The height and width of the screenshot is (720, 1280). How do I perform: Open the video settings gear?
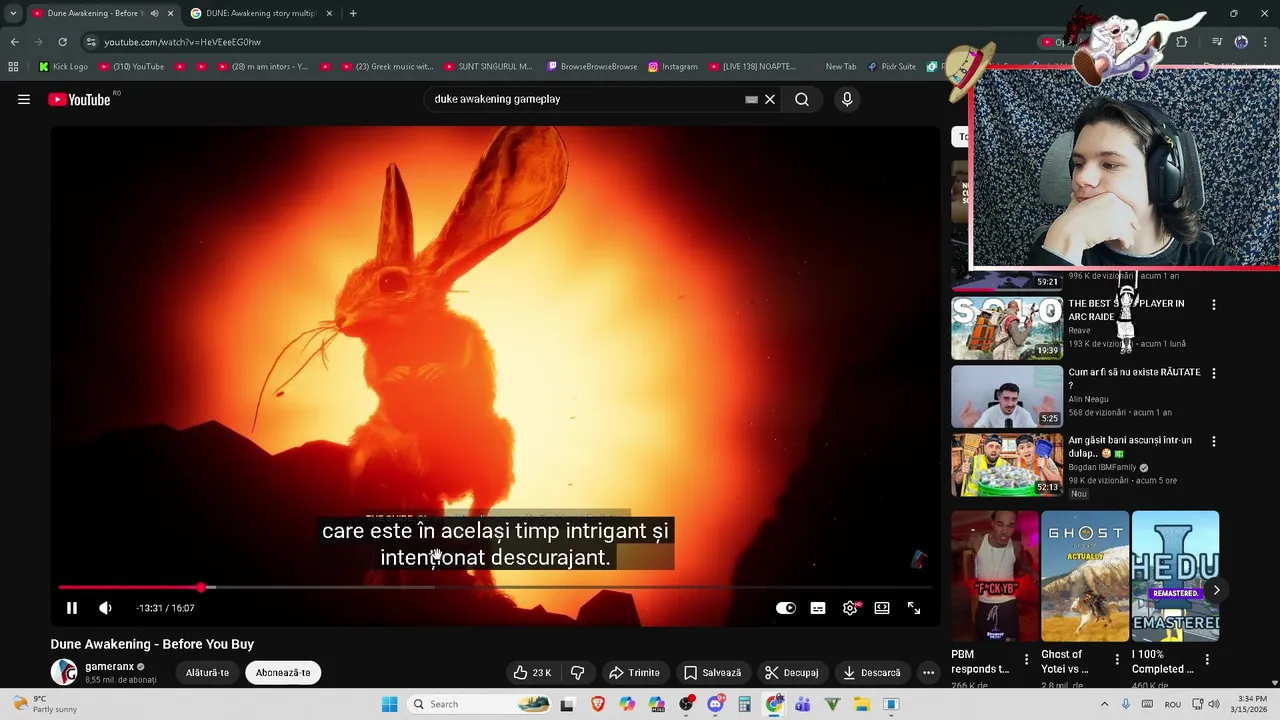[x=850, y=608]
